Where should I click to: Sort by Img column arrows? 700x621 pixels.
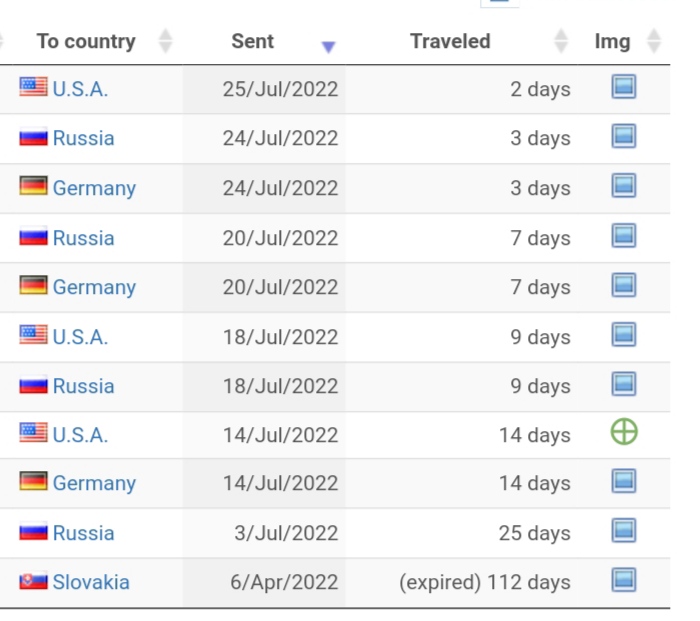tap(654, 41)
